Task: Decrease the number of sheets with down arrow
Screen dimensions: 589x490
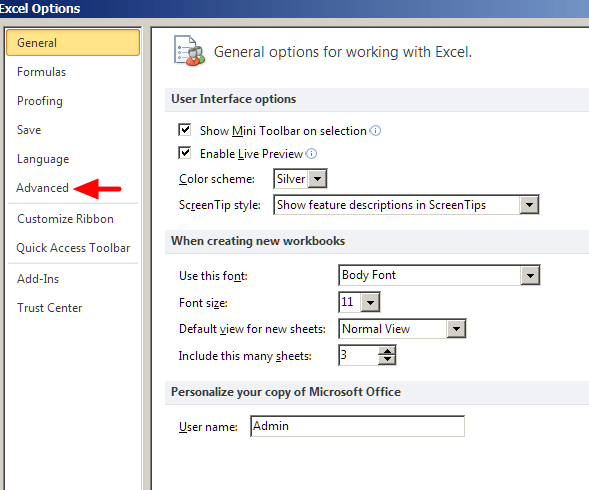Action: tap(387, 360)
